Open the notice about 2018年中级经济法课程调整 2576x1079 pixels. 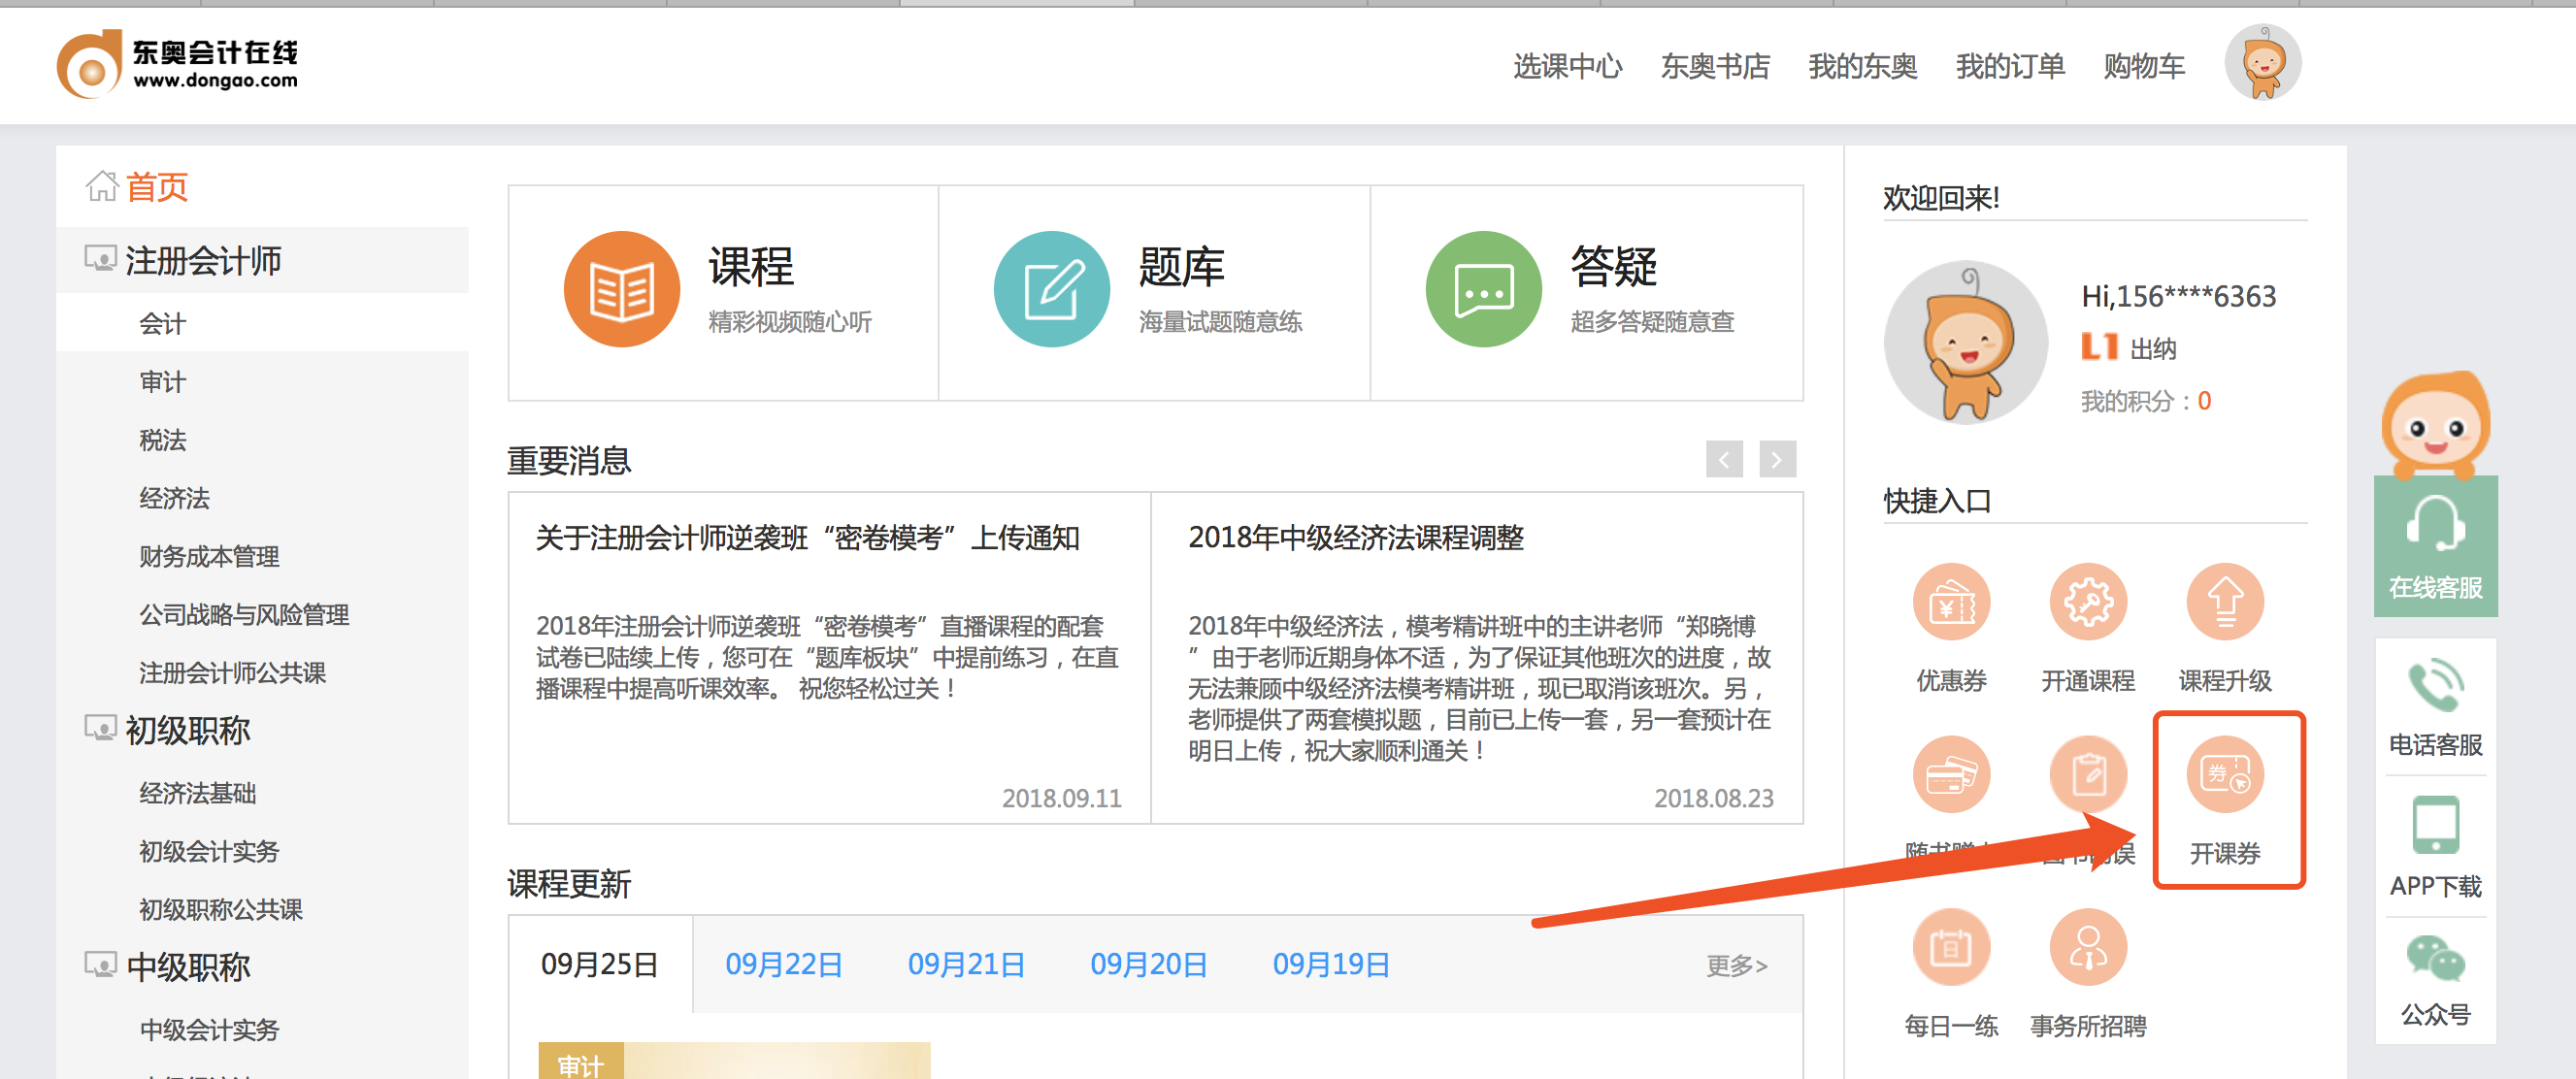tap(1356, 537)
